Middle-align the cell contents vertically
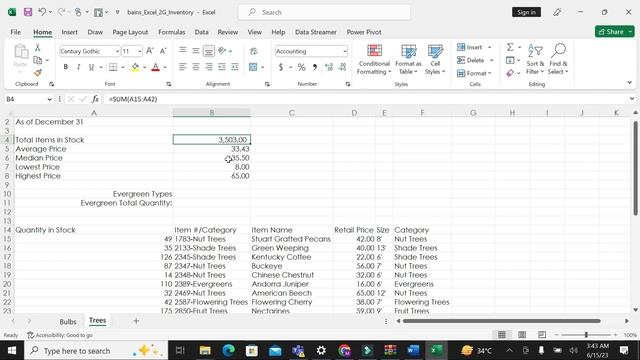 tap(196, 51)
